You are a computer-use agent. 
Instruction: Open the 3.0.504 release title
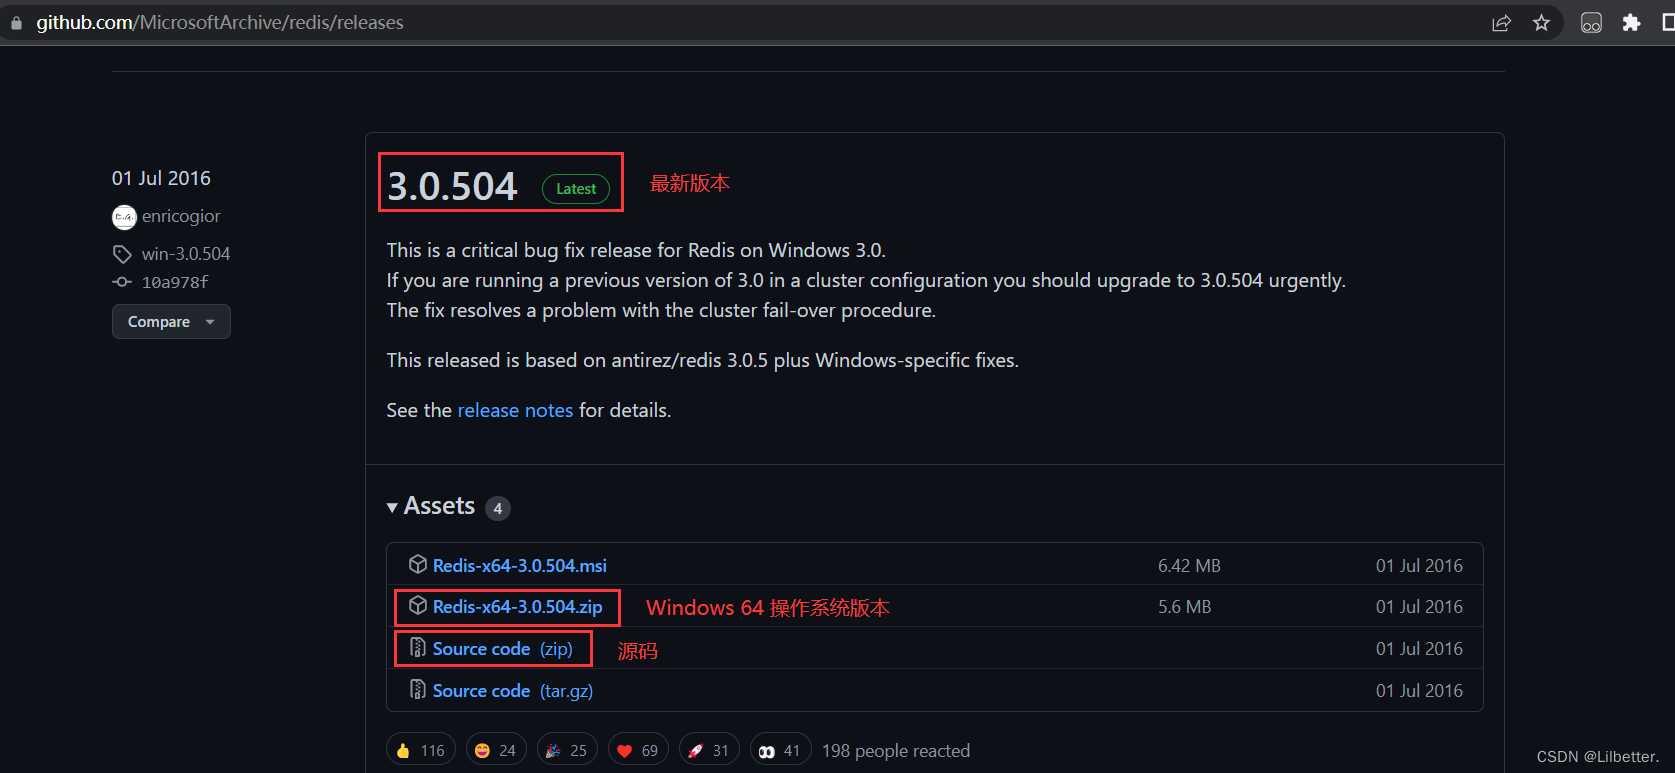(x=452, y=186)
